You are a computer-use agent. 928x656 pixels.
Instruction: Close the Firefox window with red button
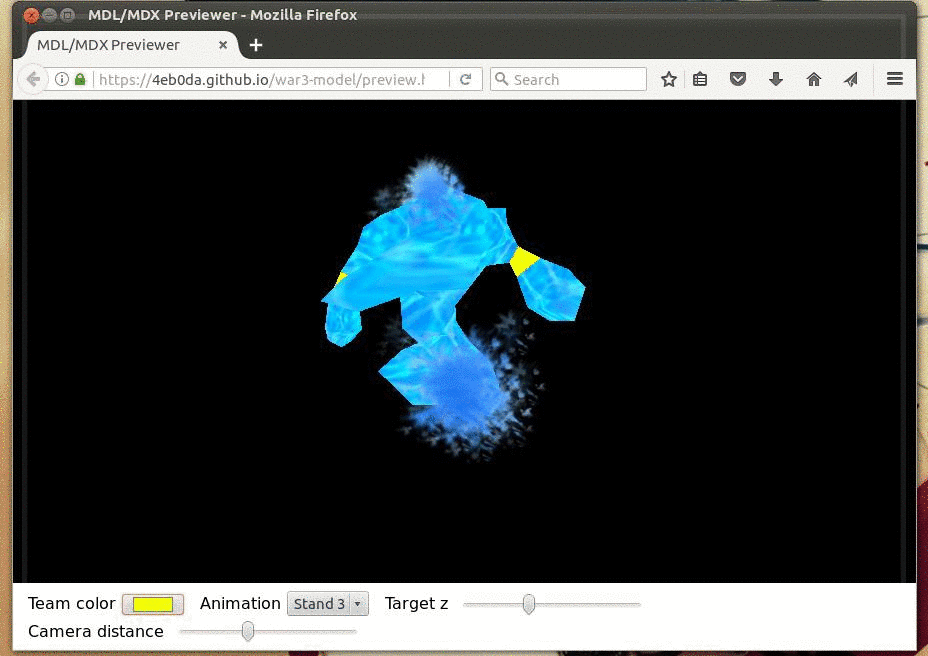coord(31,15)
